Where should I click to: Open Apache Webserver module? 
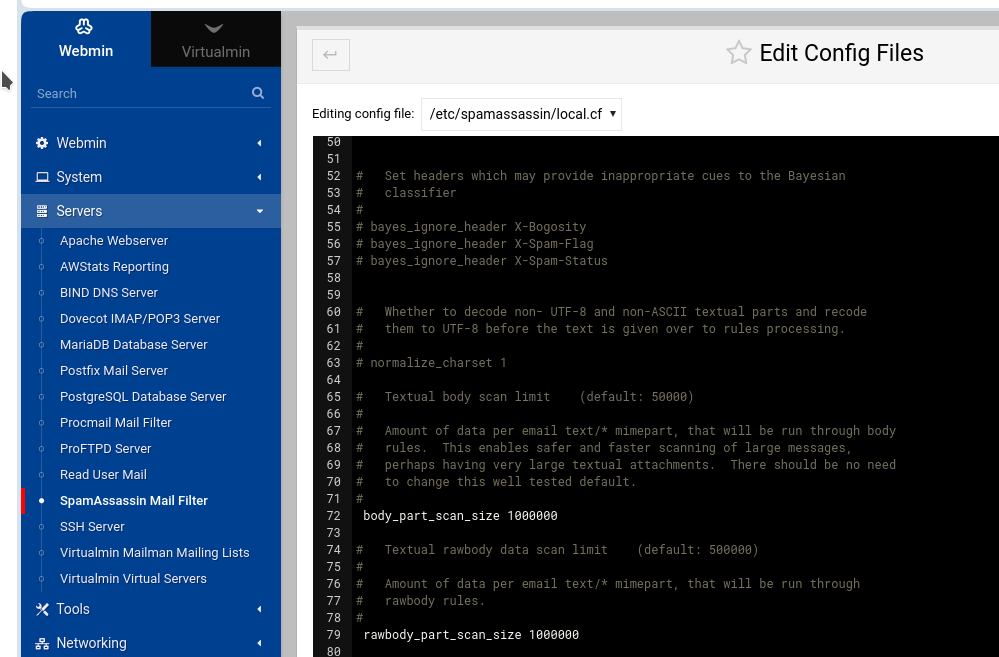point(114,240)
